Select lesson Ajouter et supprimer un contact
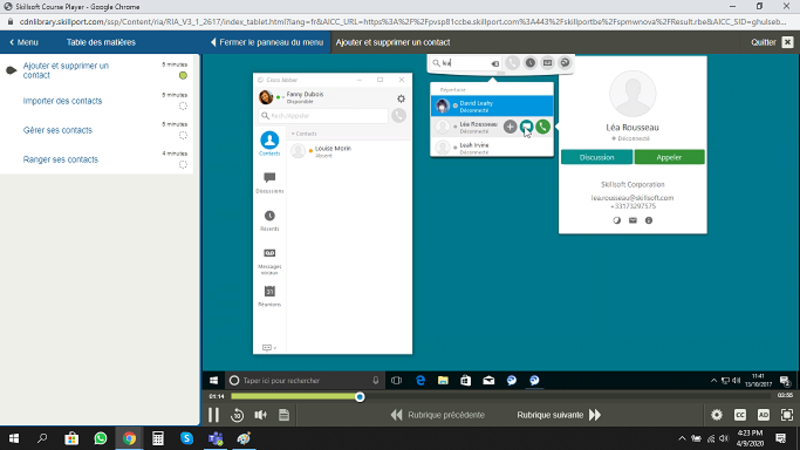The image size is (800, 450). tap(66, 70)
